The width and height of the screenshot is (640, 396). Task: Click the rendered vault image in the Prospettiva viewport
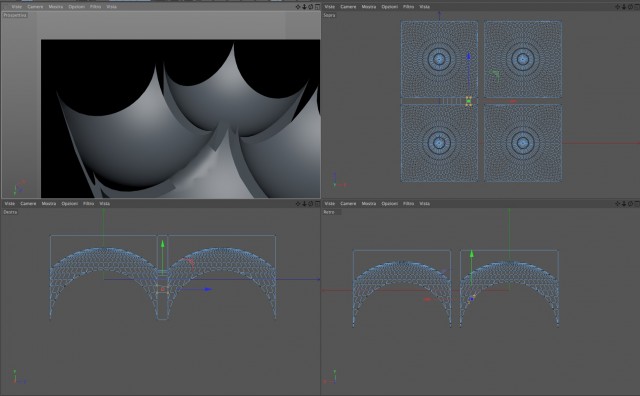click(x=180, y=119)
